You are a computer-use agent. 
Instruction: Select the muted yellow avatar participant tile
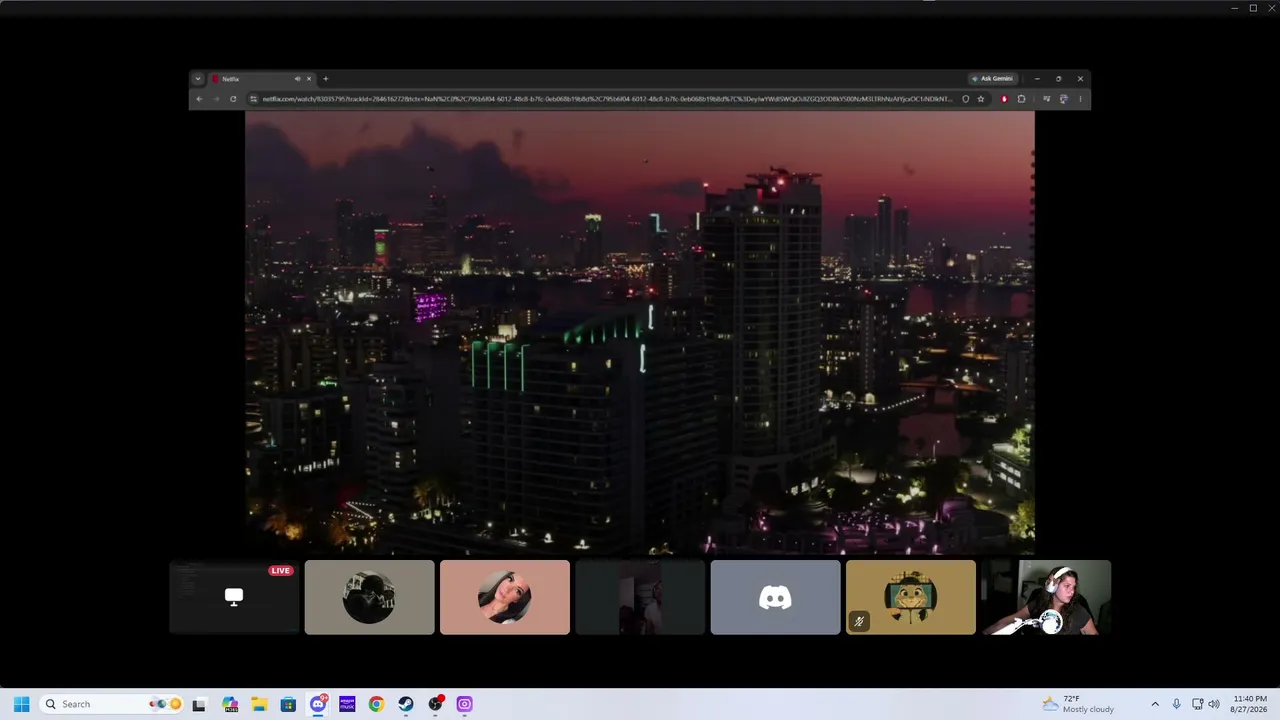click(x=911, y=597)
